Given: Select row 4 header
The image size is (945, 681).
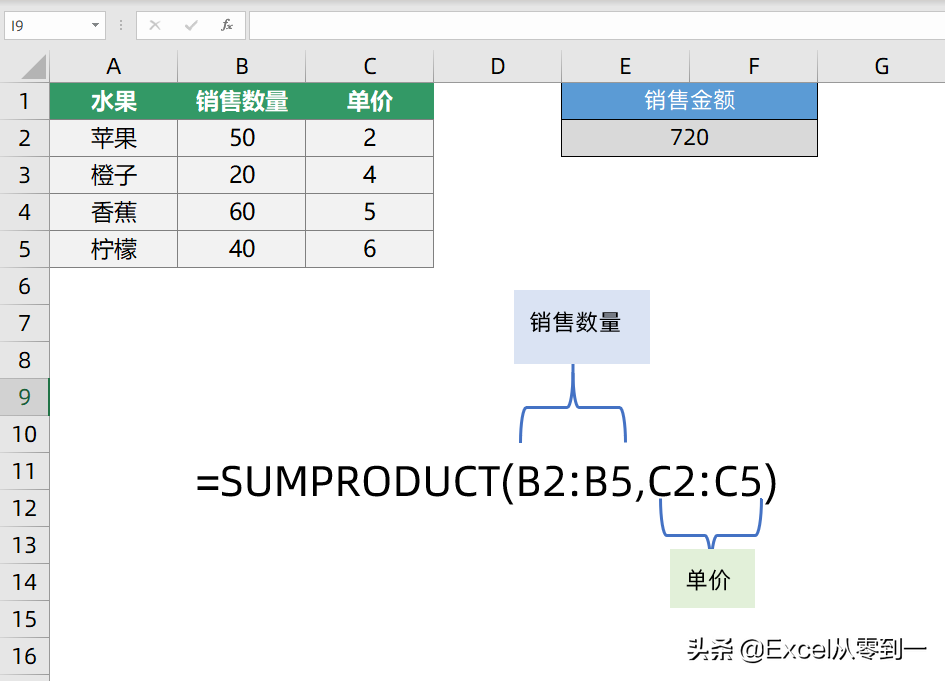Looking at the screenshot, I should click(24, 212).
